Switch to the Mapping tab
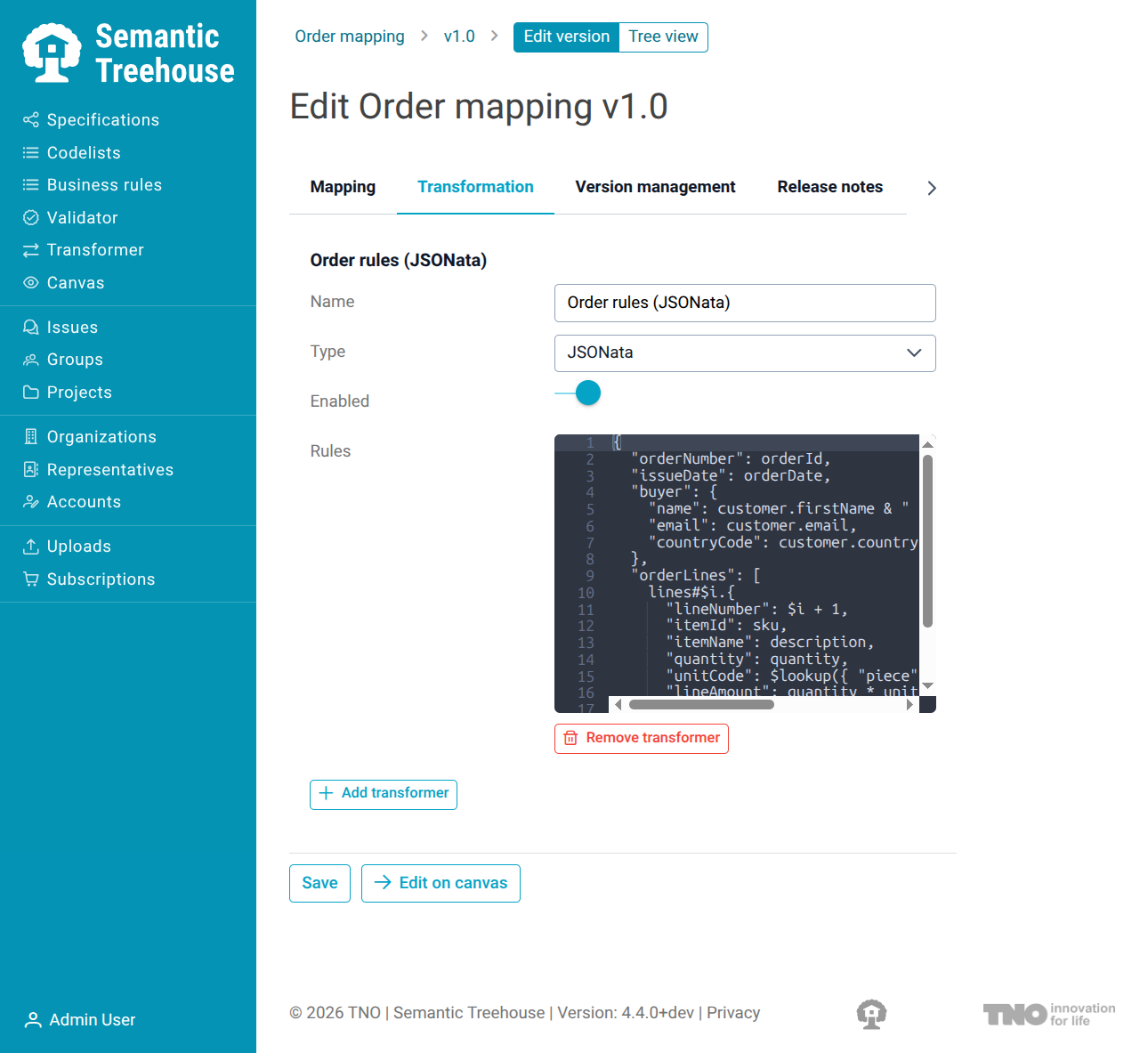The width and height of the screenshot is (1148, 1053). pyautogui.click(x=343, y=187)
